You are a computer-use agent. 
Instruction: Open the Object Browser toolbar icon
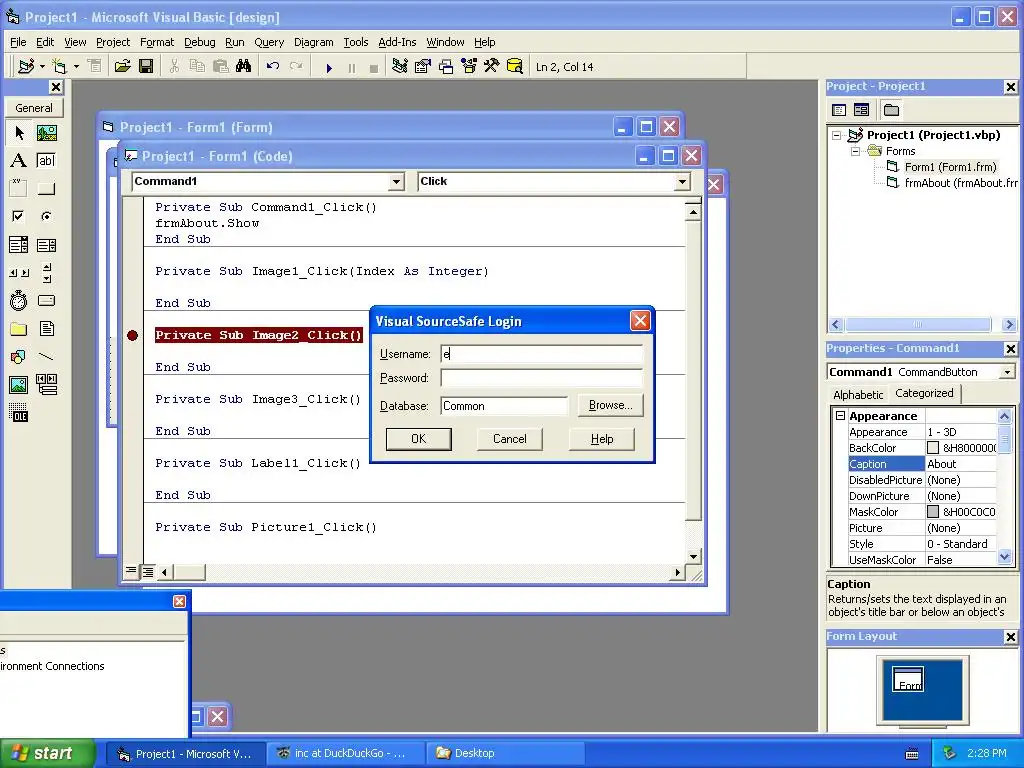(x=469, y=67)
